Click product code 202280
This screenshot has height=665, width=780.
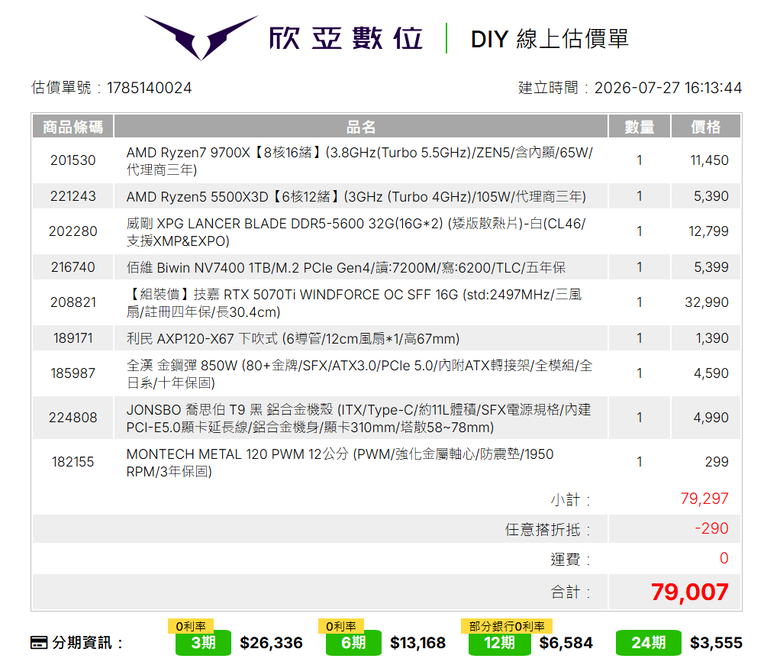(x=73, y=231)
